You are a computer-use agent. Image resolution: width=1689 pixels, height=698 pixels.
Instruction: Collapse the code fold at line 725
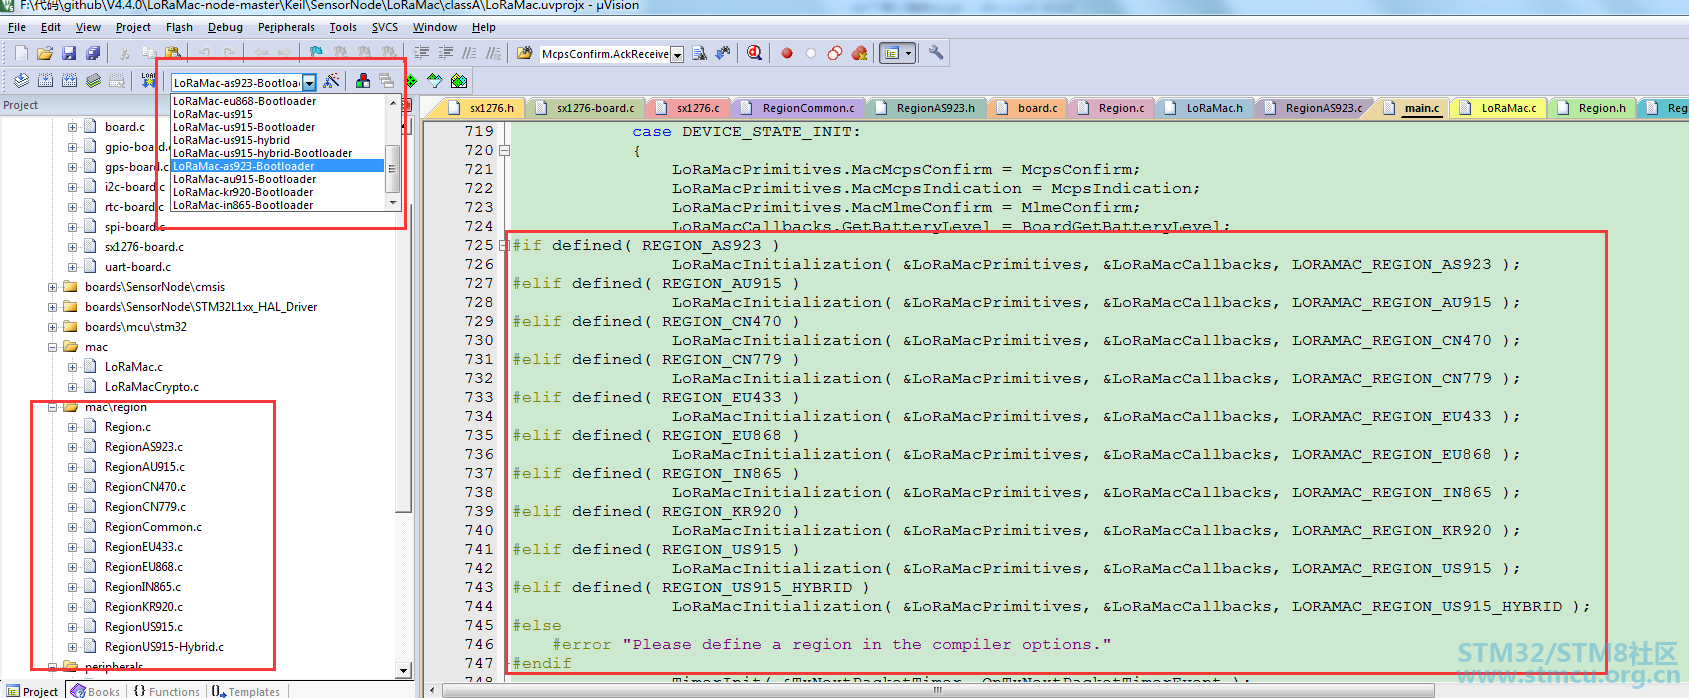pyautogui.click(x=505, y=246)
